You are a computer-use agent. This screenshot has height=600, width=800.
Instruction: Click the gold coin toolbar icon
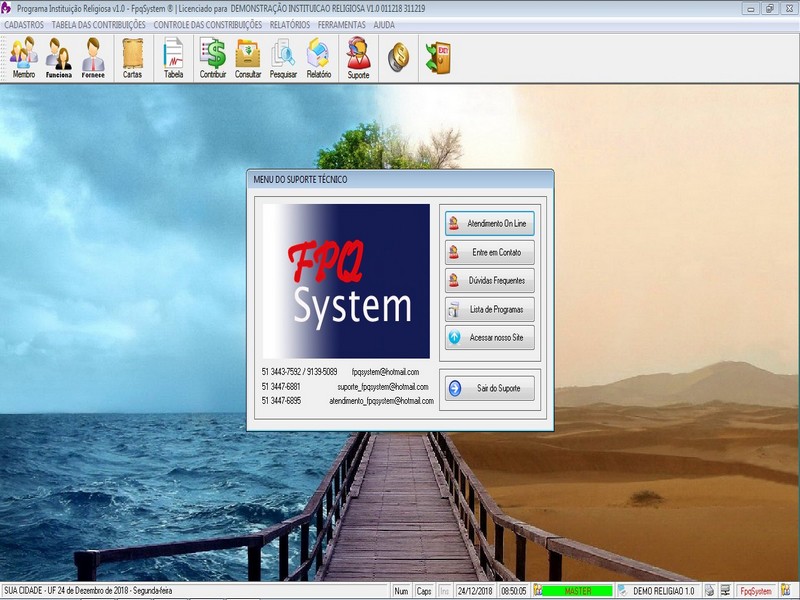point(398,57)
